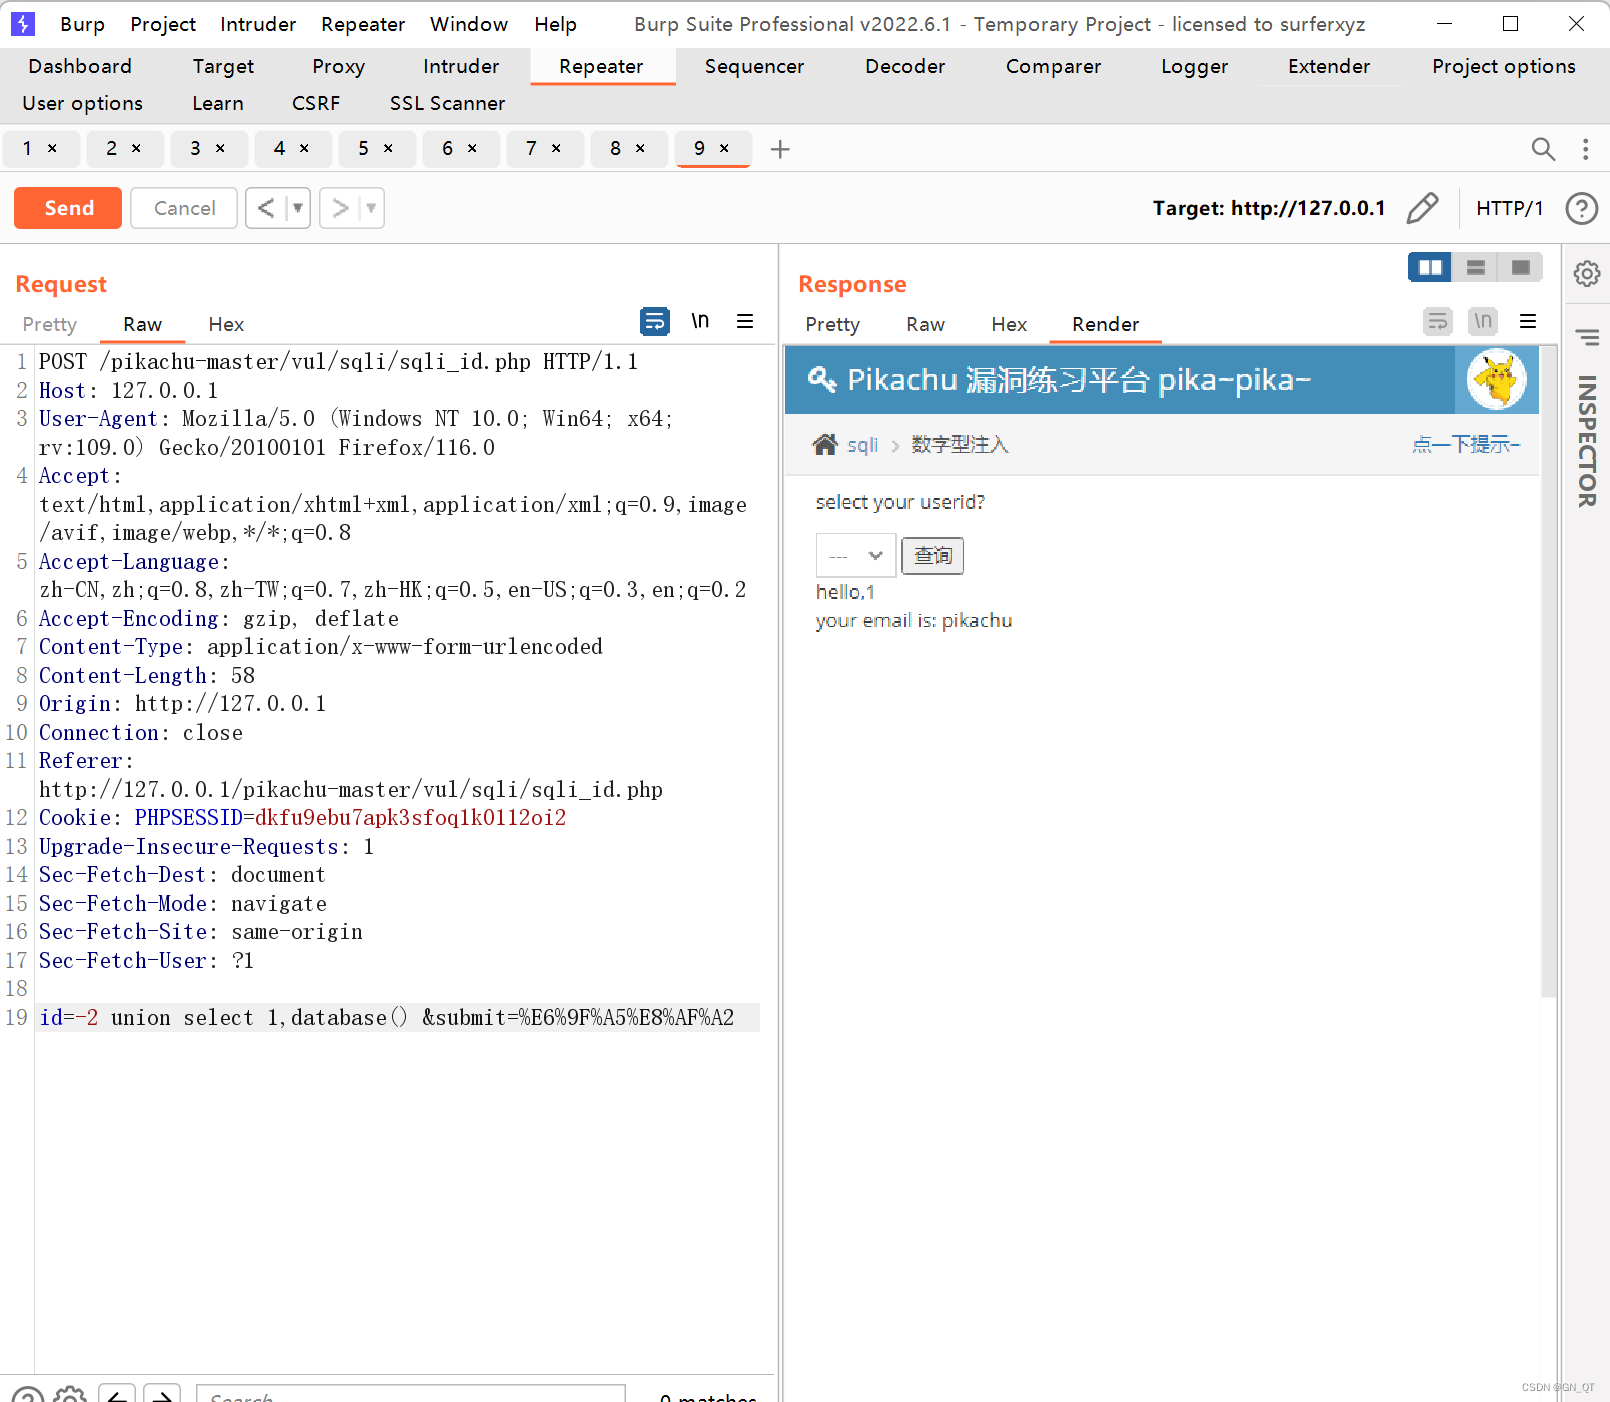Screen dimensions: 1610x1402
Task: Open the response pane hamburger menu
Action: (x=1528, y=321)
